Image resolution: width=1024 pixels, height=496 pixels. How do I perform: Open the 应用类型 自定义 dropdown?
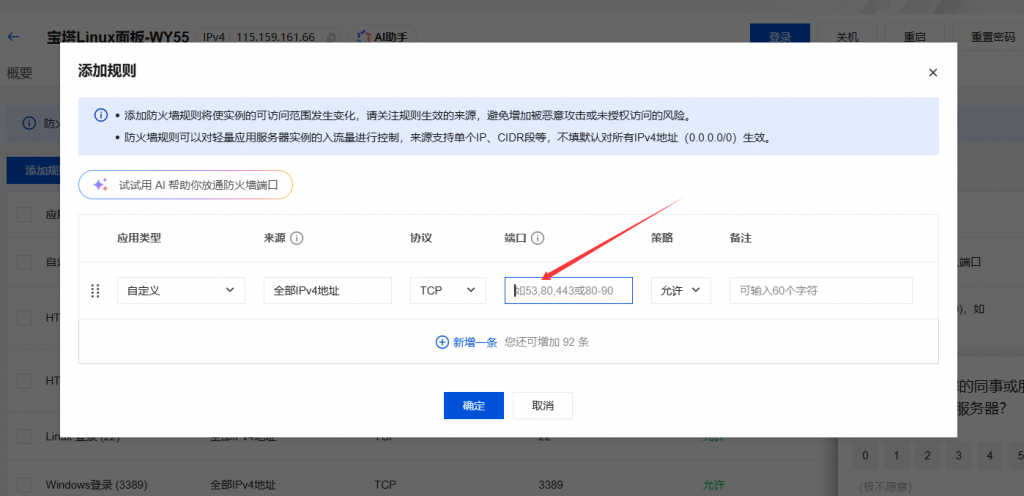181,290
